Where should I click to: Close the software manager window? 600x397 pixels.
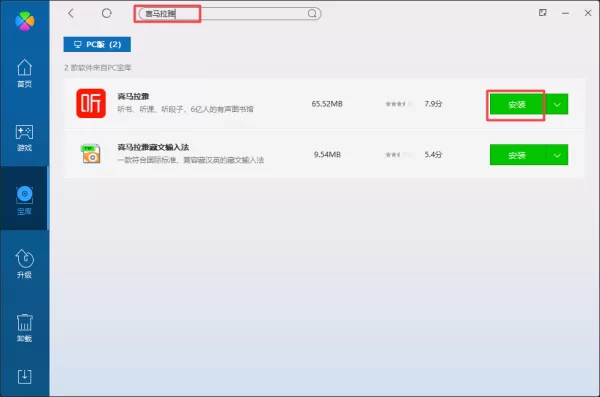(588, 13)
